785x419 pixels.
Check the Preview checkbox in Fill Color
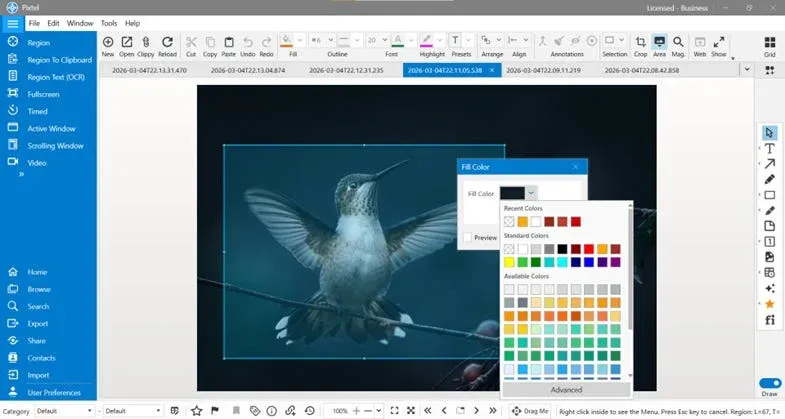[468, 237]
